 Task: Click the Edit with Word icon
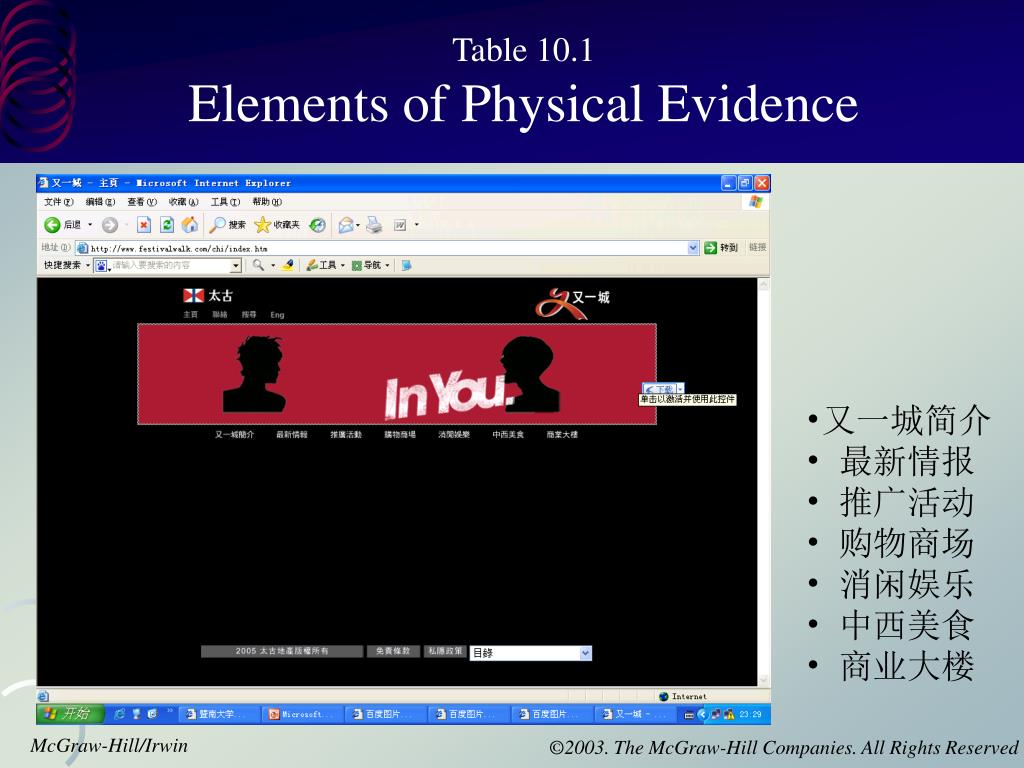click(400, 225)
